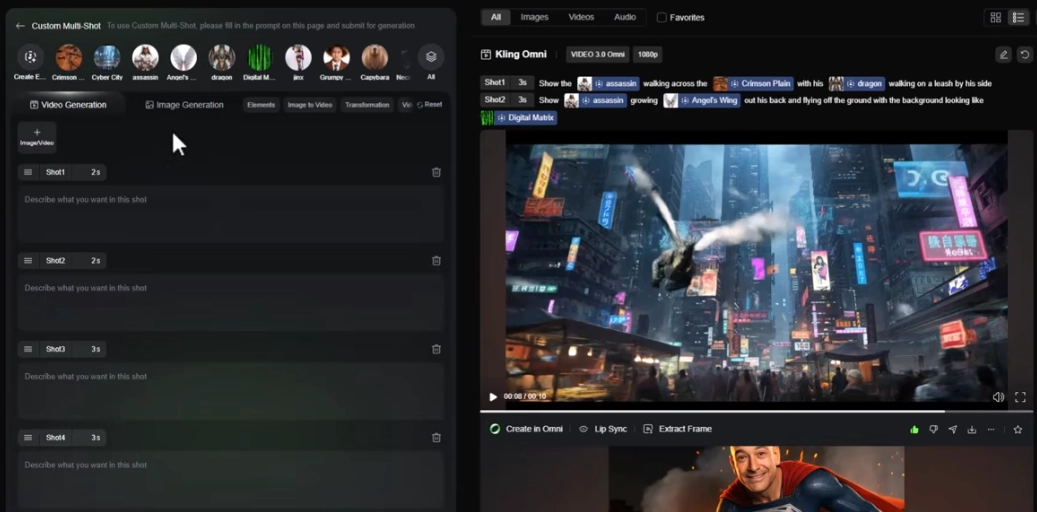
Task: Toggle the star favorite on the video
Action: pos(1018,429)
